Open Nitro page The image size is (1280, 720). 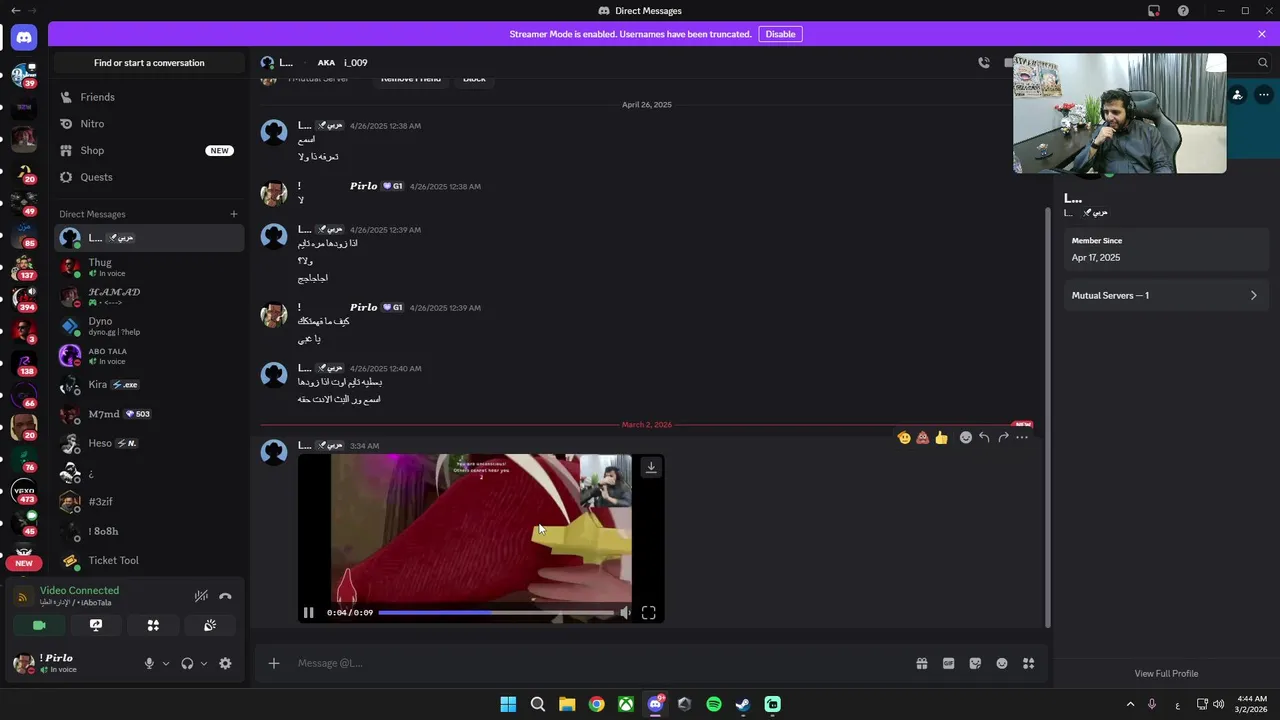[149, 124]
